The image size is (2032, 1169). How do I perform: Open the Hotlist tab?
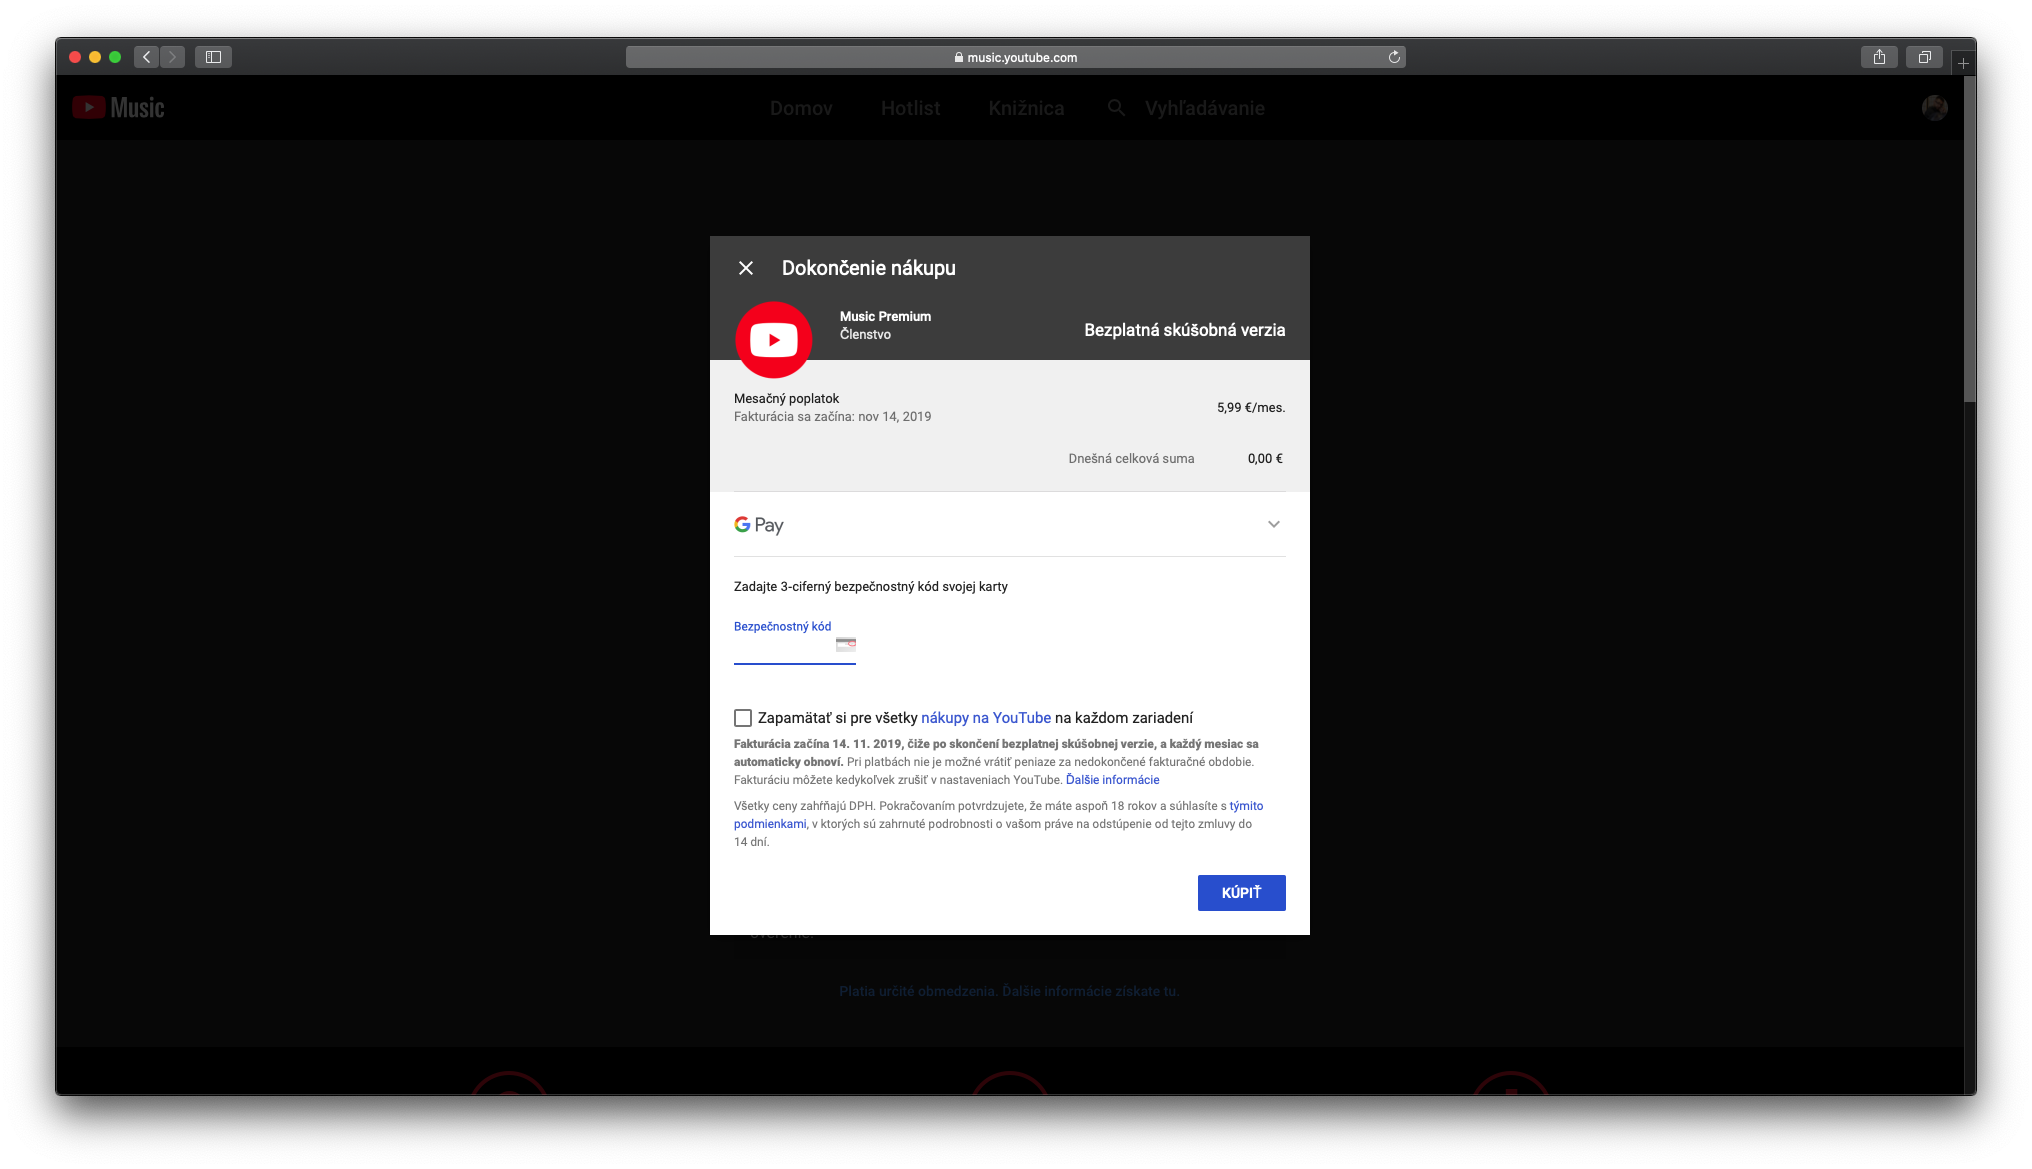click(x=910, y=108)
